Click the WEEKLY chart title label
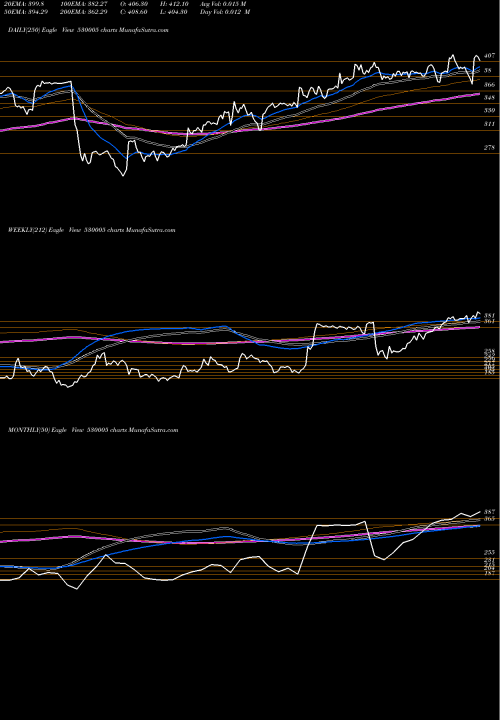The width and height of the screenshot is (500, 720). click(91, 230)
